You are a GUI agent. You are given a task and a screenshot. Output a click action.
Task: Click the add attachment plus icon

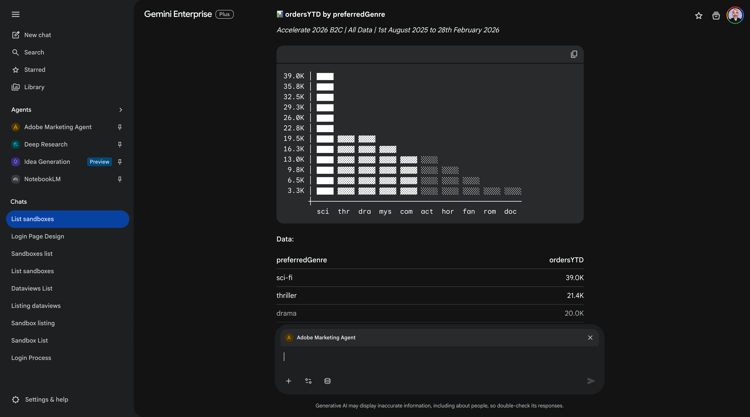coord(289,381)
